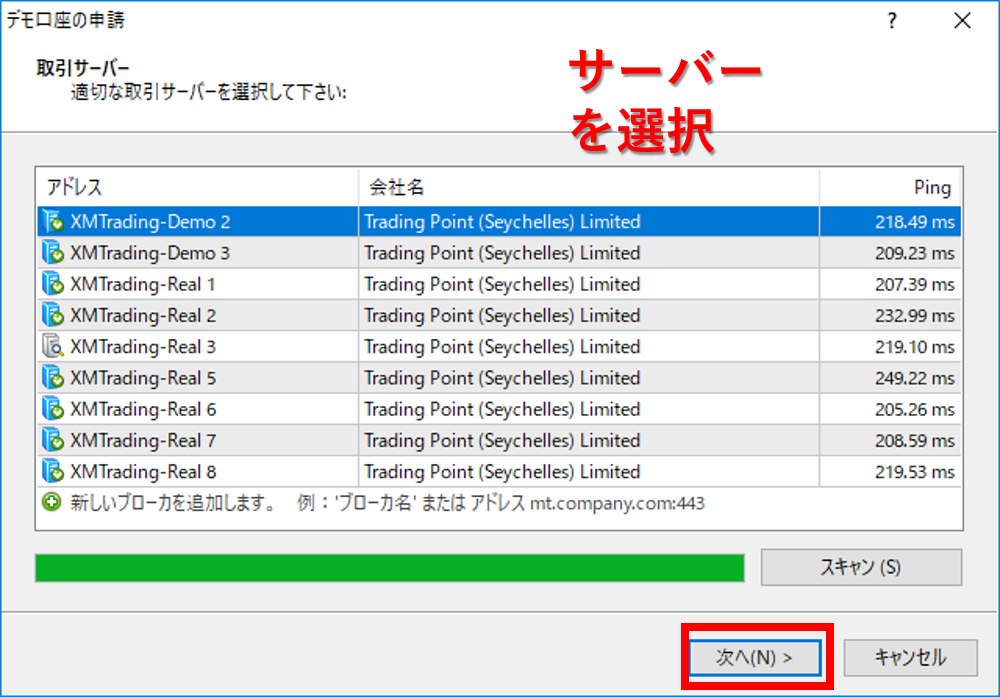The width and height of the screenshot is (1000, 697).
Task: Open the ? help button in title bar
Action: [x=892, y=21]
